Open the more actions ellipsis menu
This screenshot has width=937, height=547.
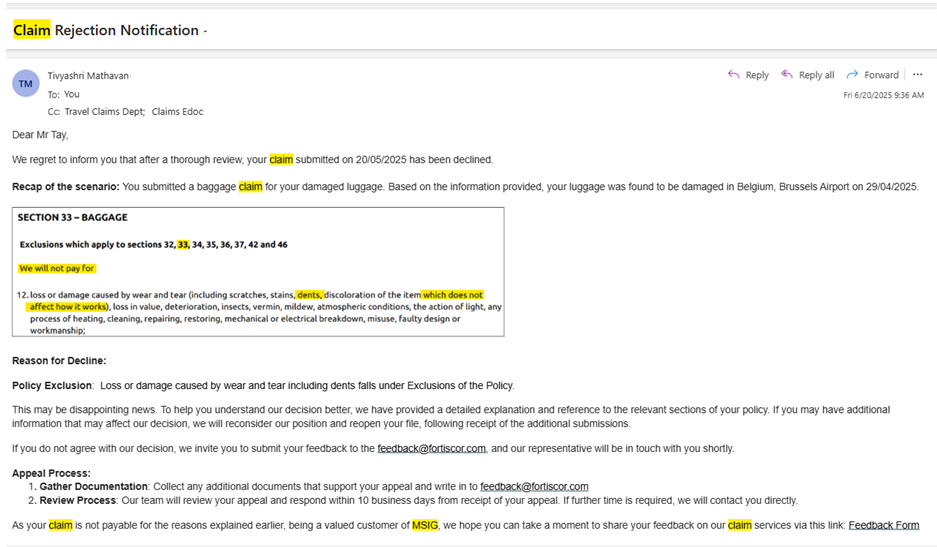918,75
